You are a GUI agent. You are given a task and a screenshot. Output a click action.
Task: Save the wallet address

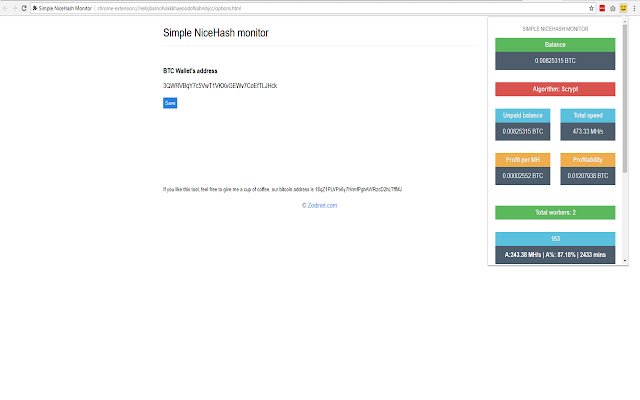[x=170, y=103]
